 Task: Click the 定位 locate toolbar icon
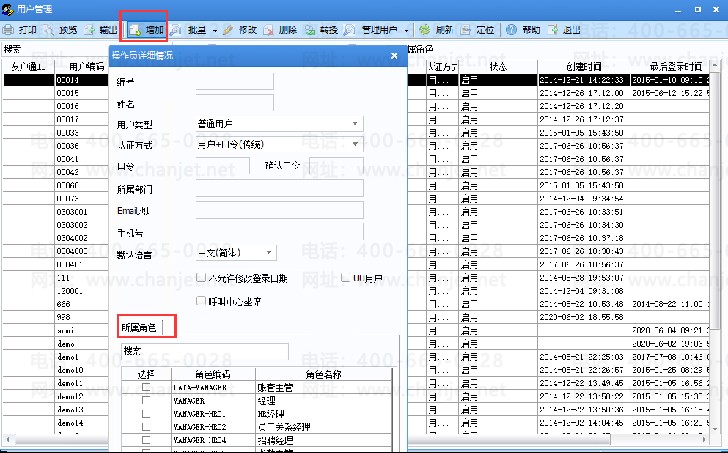click(465, 30)
